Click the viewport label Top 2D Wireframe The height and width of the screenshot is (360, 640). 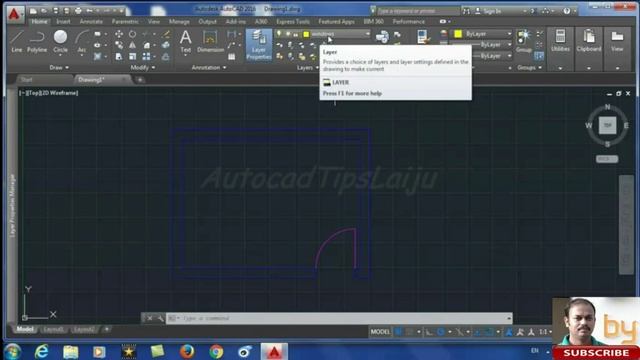49,93
